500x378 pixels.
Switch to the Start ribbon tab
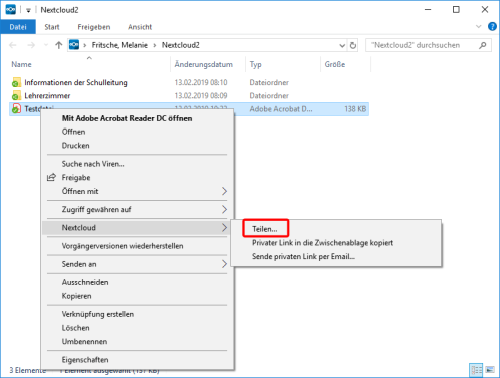click(x=52, y=27)
